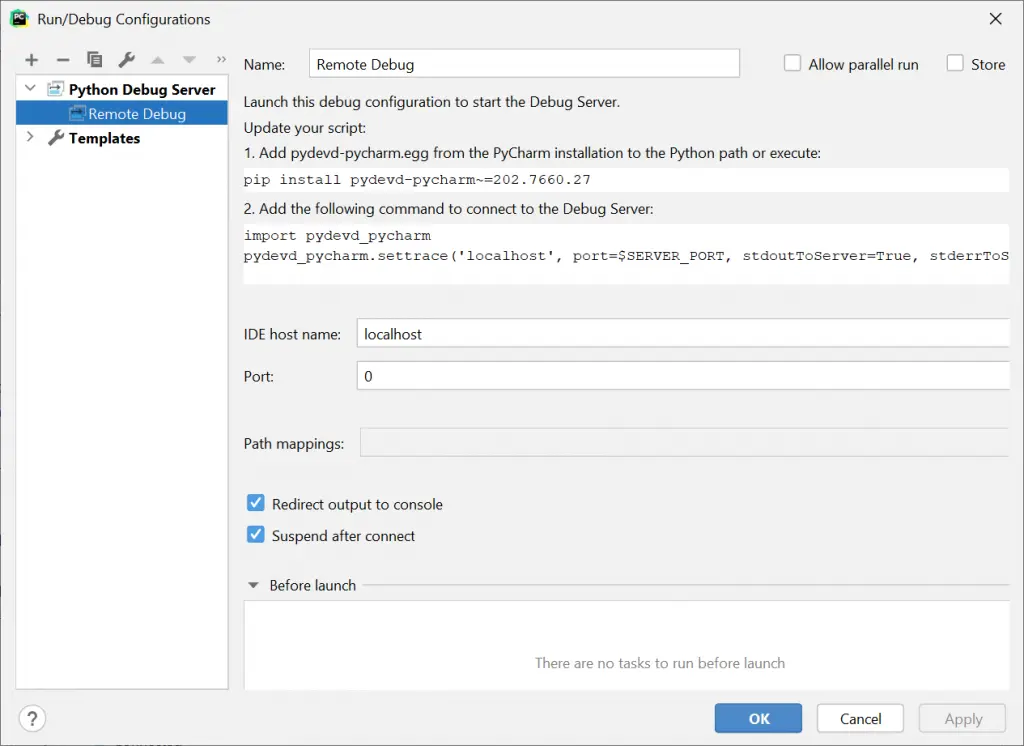Screen dimensions: 1024x746
Task: Click the 'Update your script:' text
Action: tap(305, 128)
